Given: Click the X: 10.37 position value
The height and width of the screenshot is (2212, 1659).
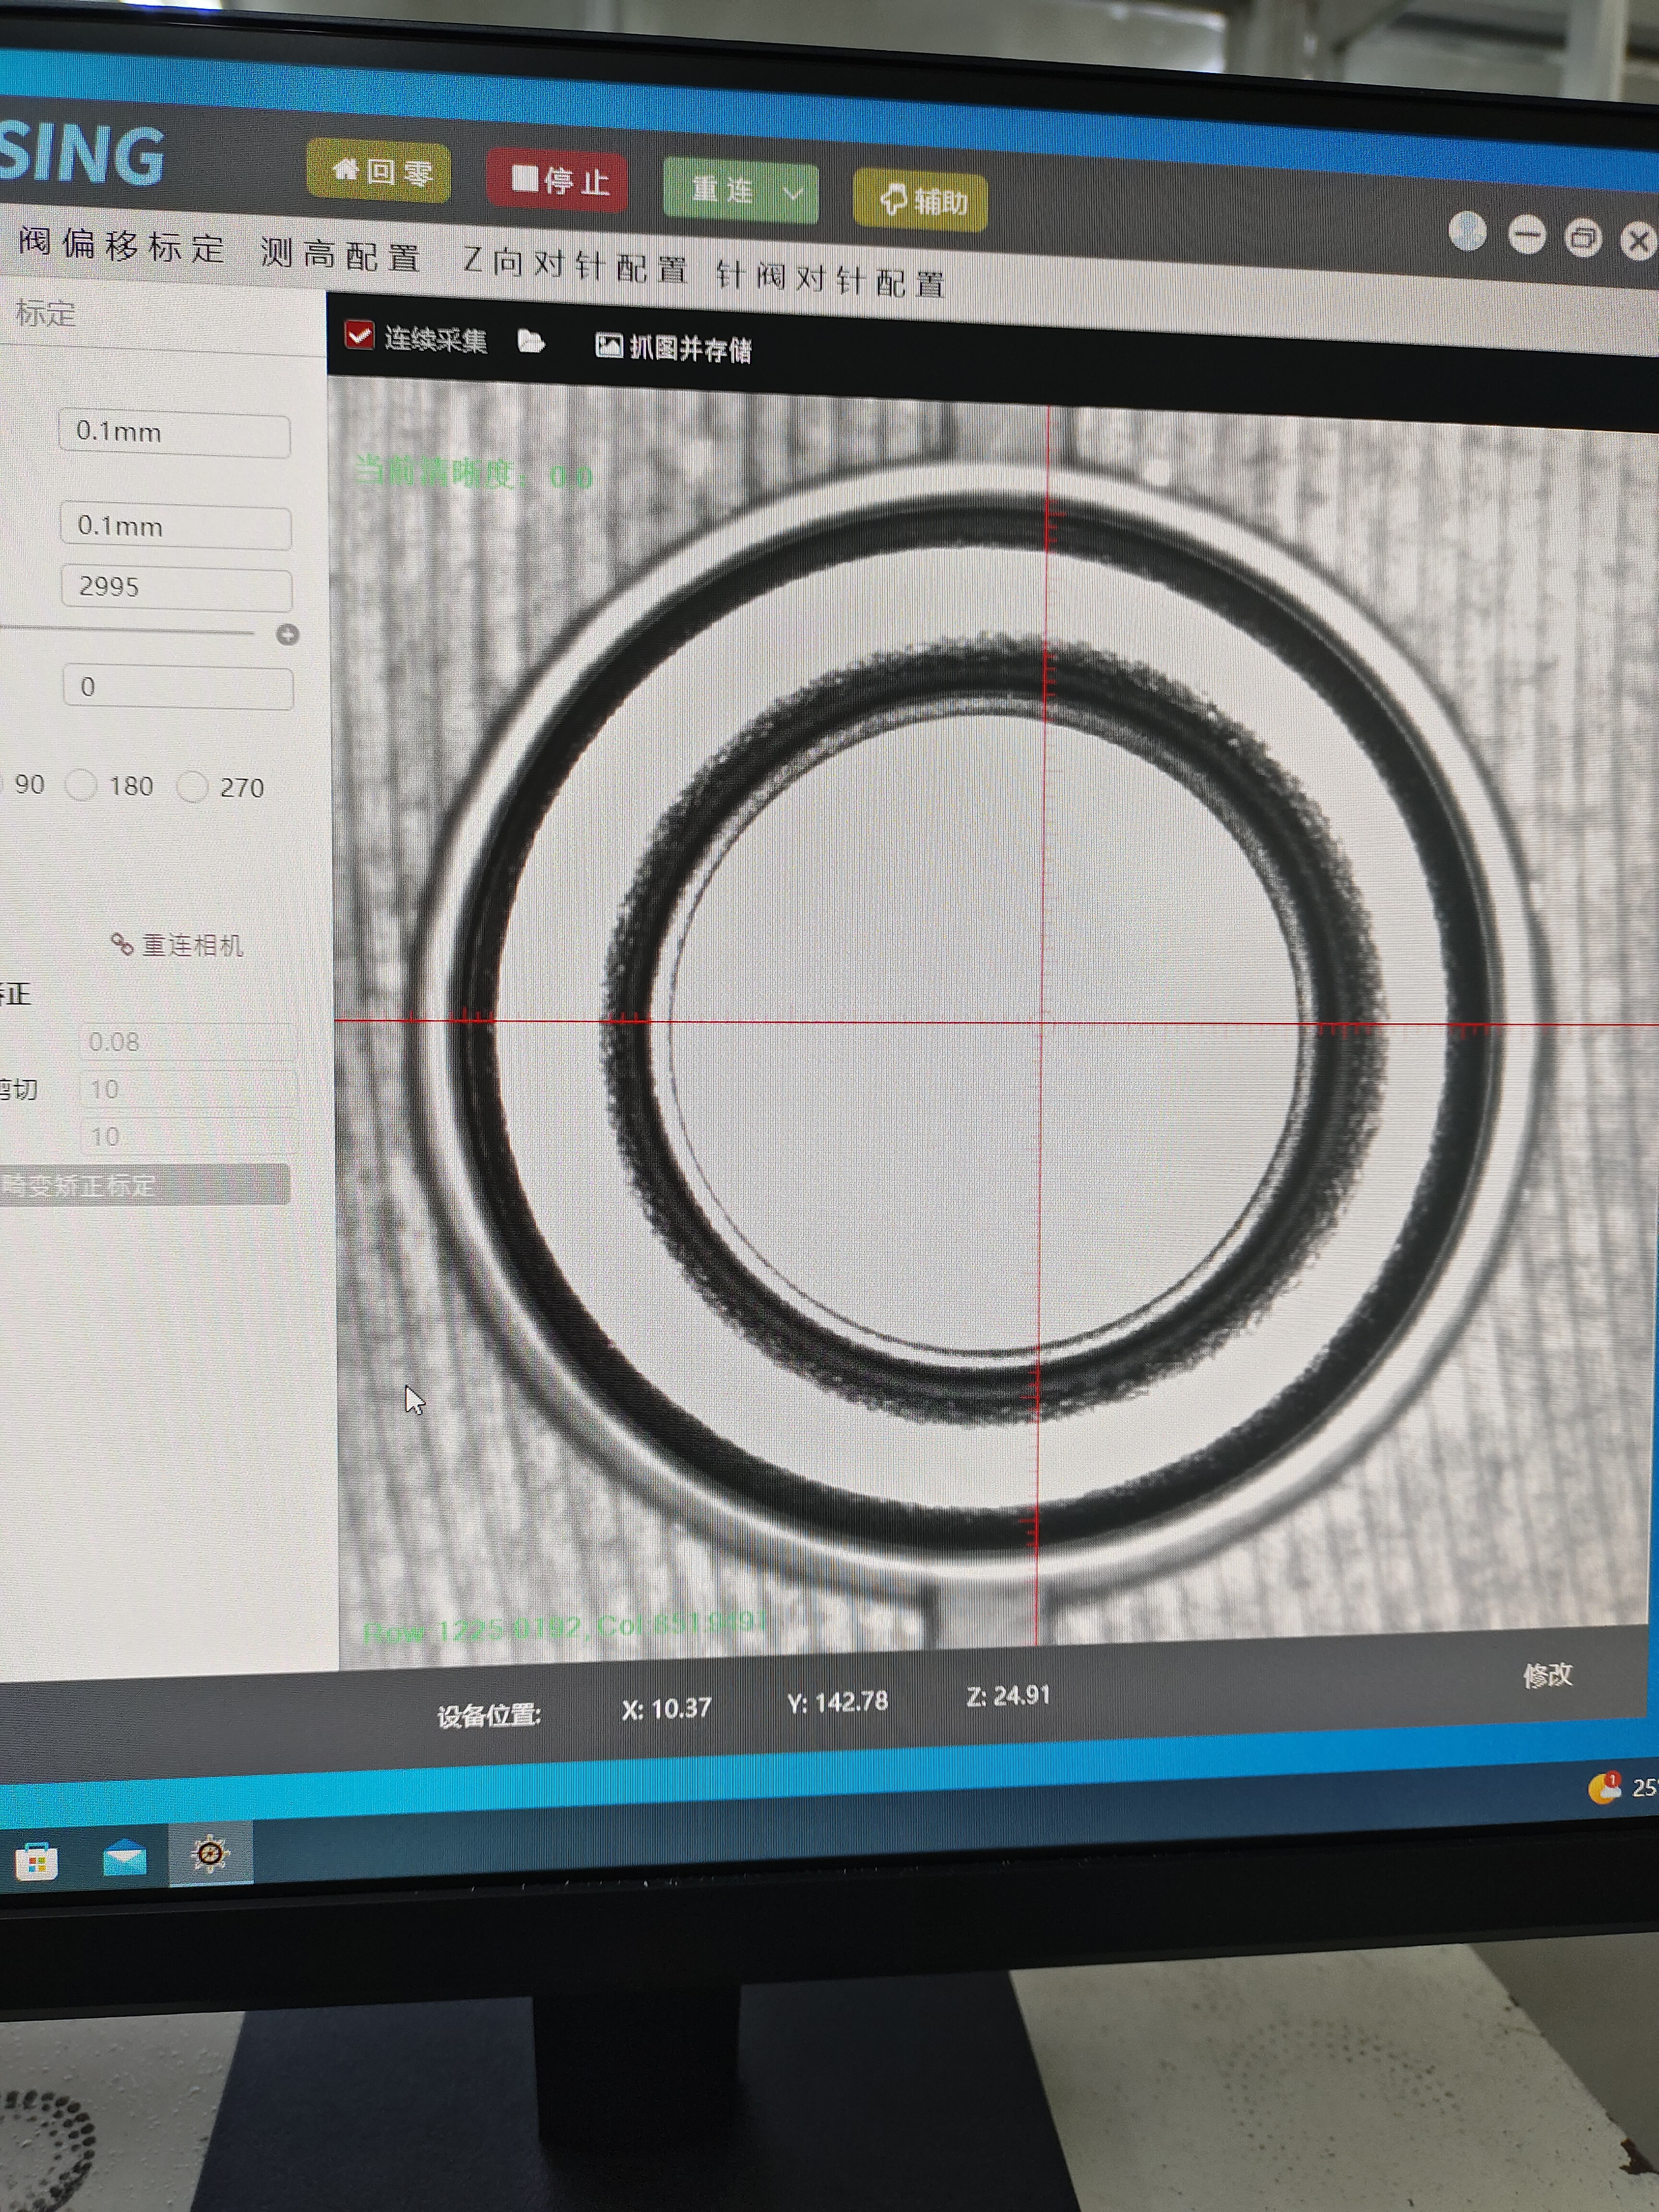Looking at the screenshot, I should pos(666,1708).
